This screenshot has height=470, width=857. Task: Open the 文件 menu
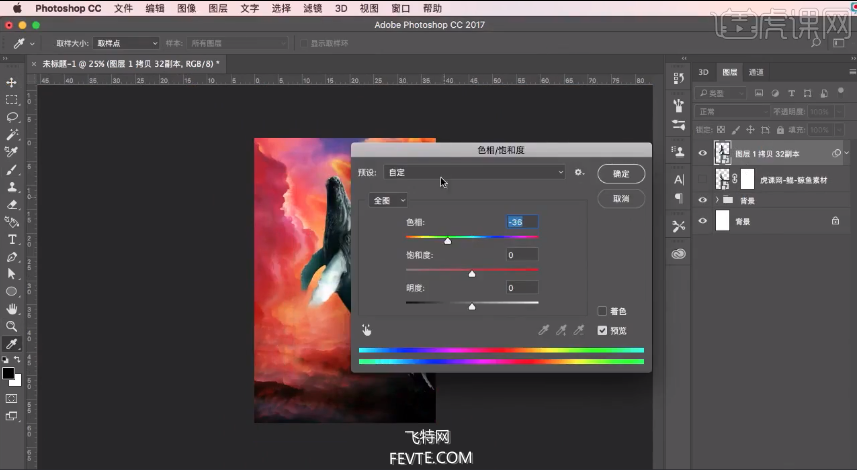124,8
